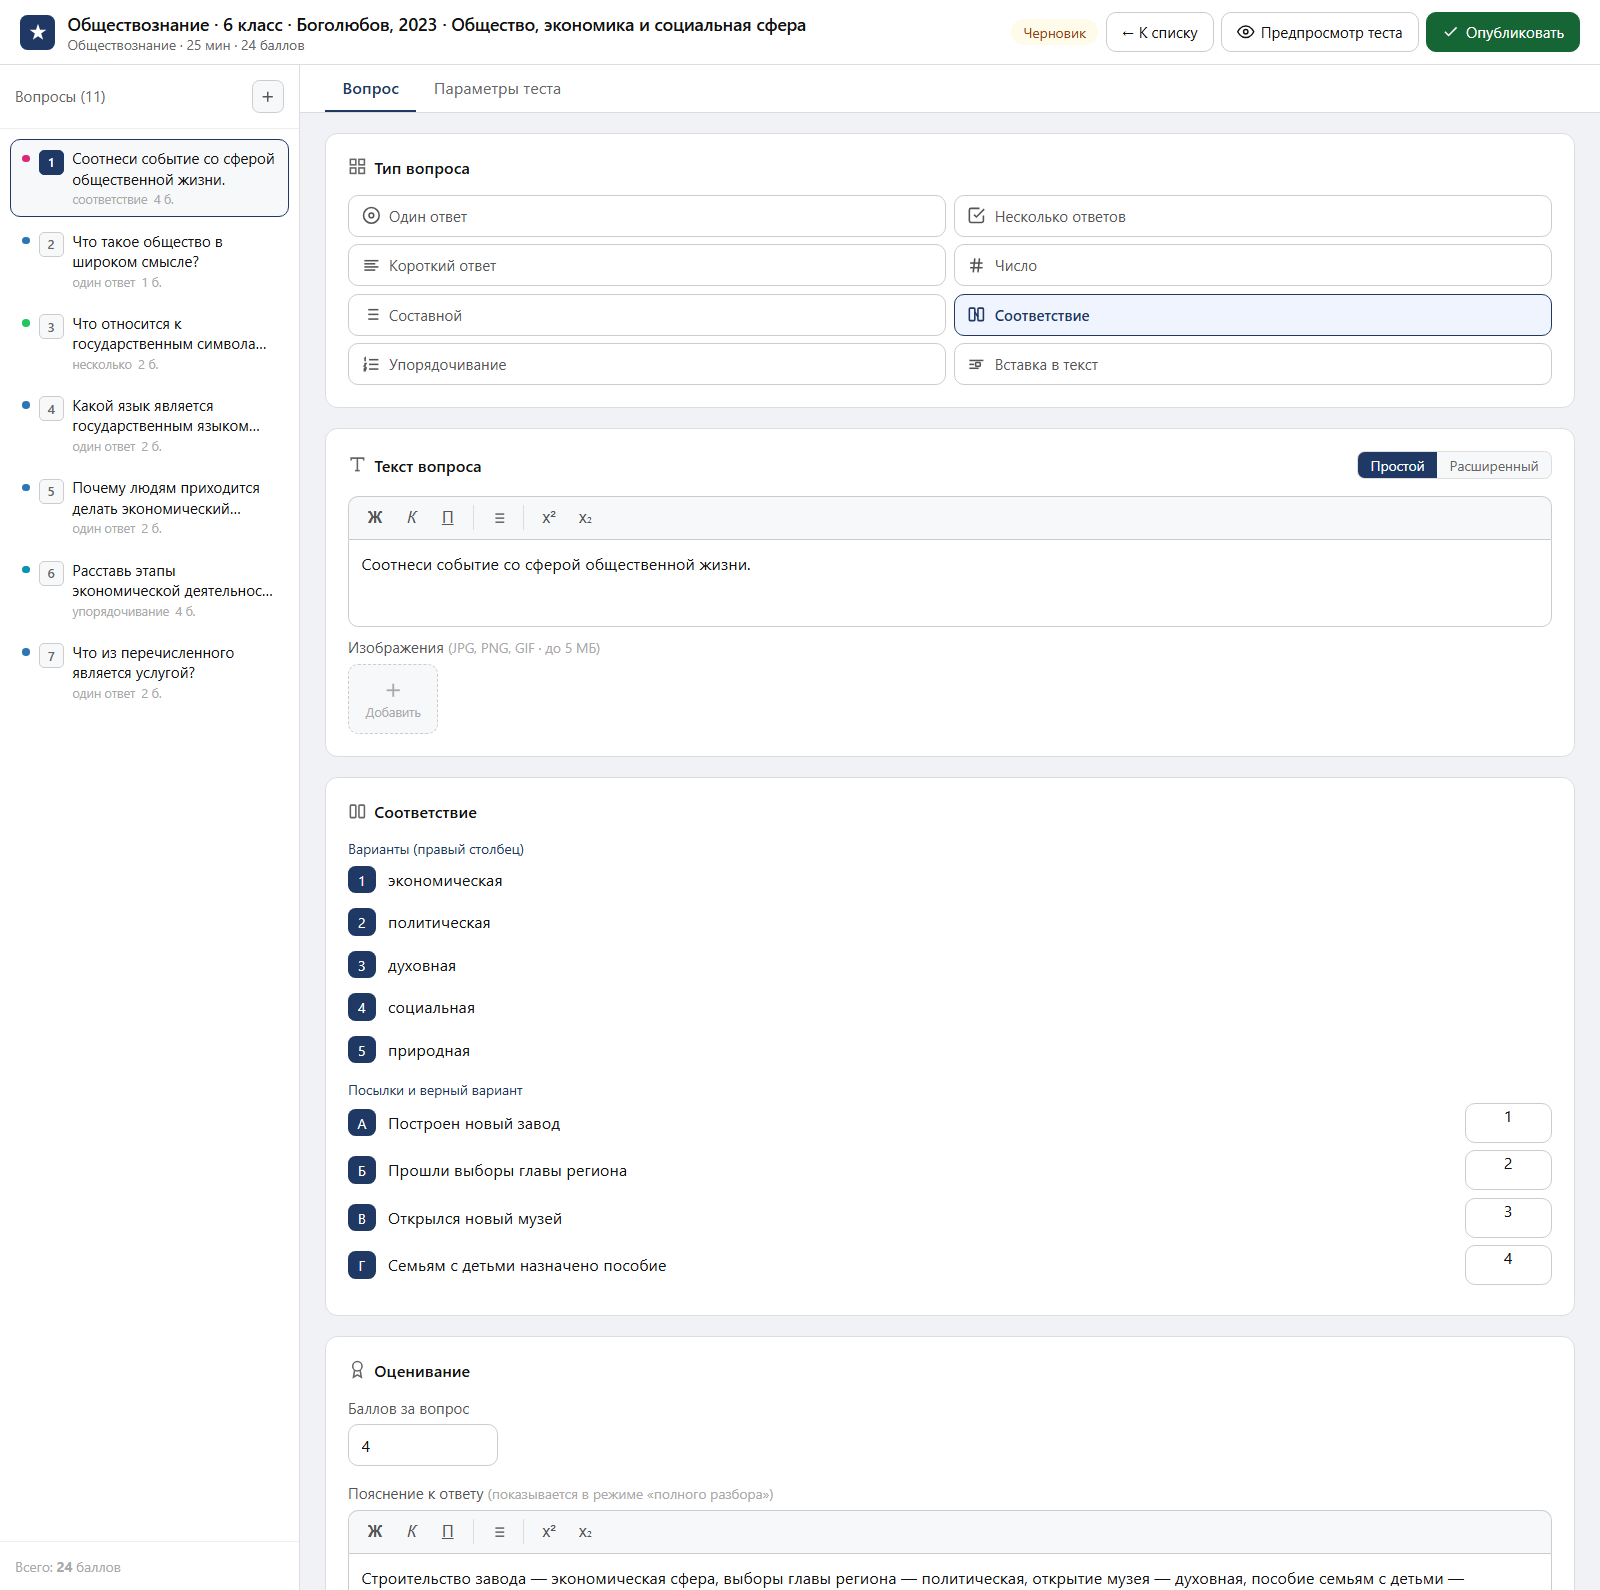This screenshot has width=1600, height=1590.
Task: Go back with К списку button
Action: point(1159,32)
